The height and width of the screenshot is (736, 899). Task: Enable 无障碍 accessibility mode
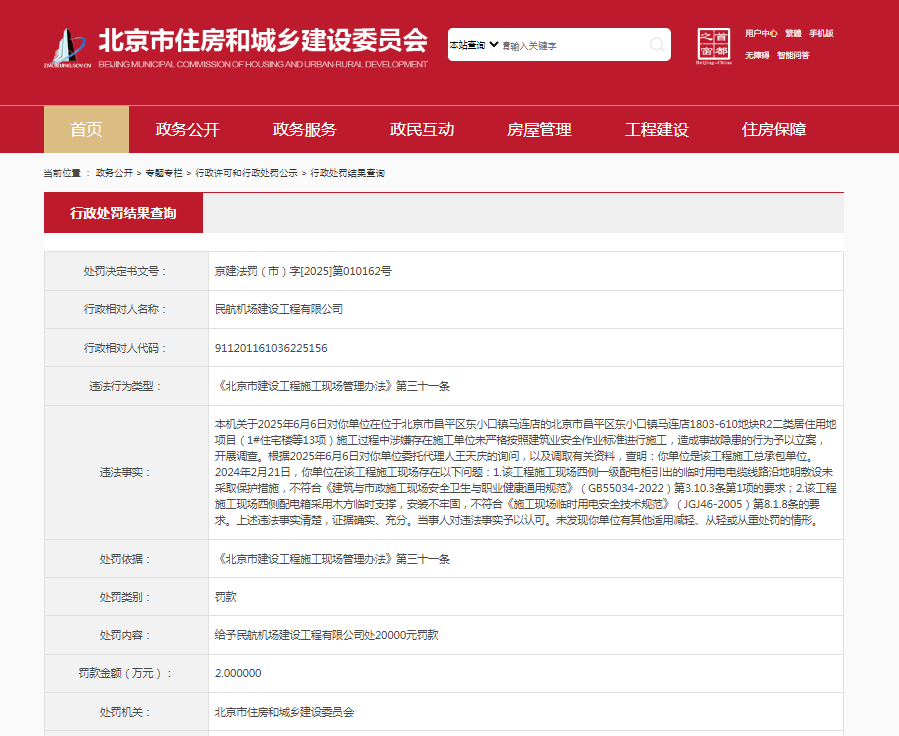tap(757, 55)
